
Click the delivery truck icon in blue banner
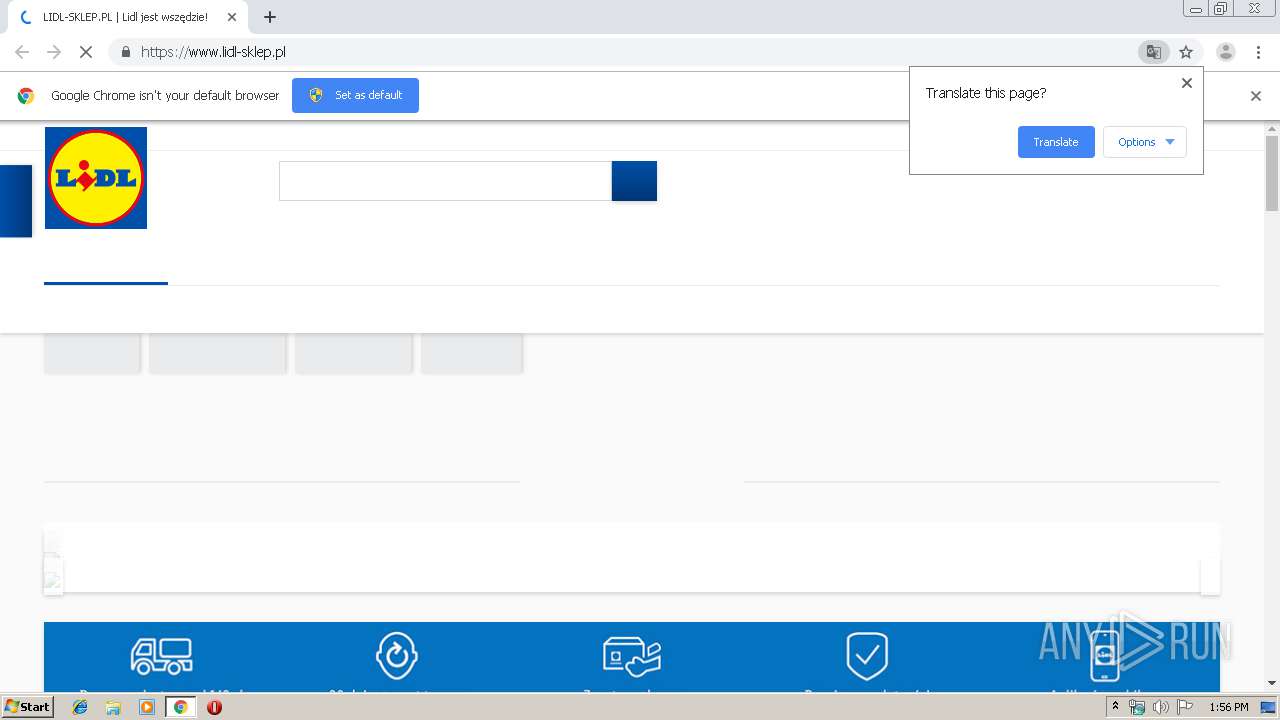tap(161, 656)
